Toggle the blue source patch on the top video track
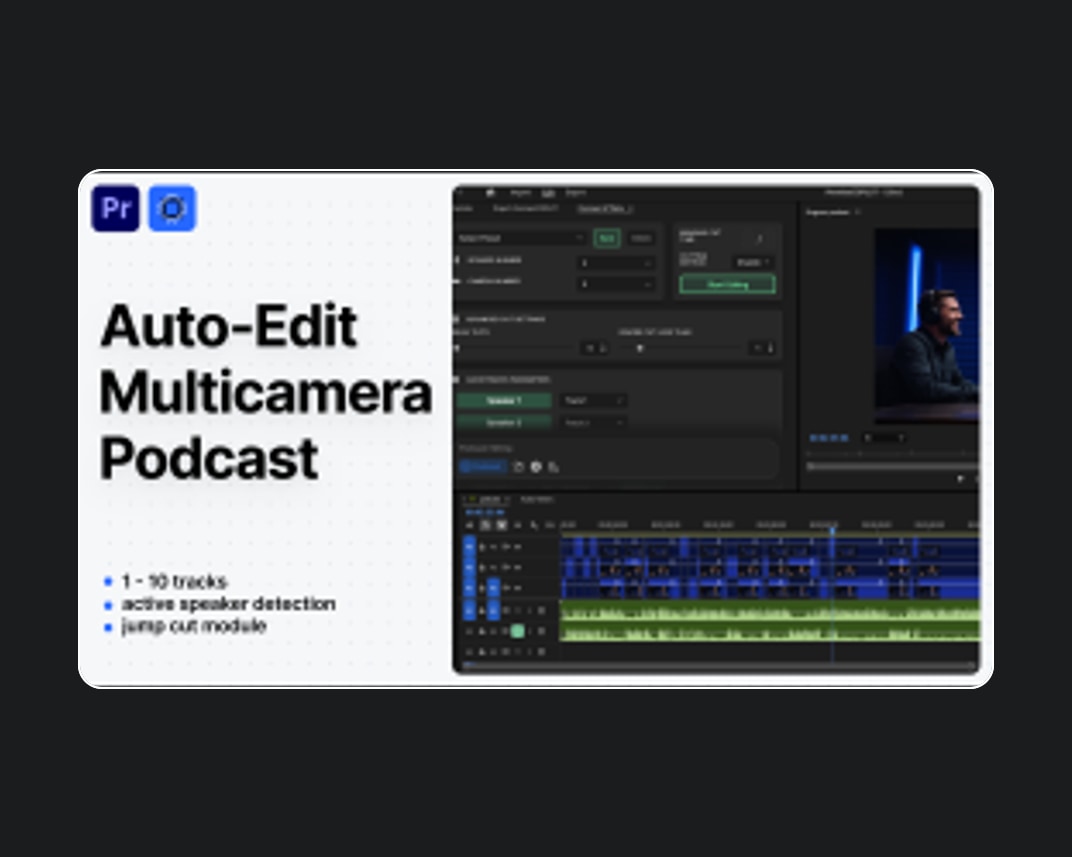Image resolution: width=1072 pixels, height=857 pixels. pos(469,547)
